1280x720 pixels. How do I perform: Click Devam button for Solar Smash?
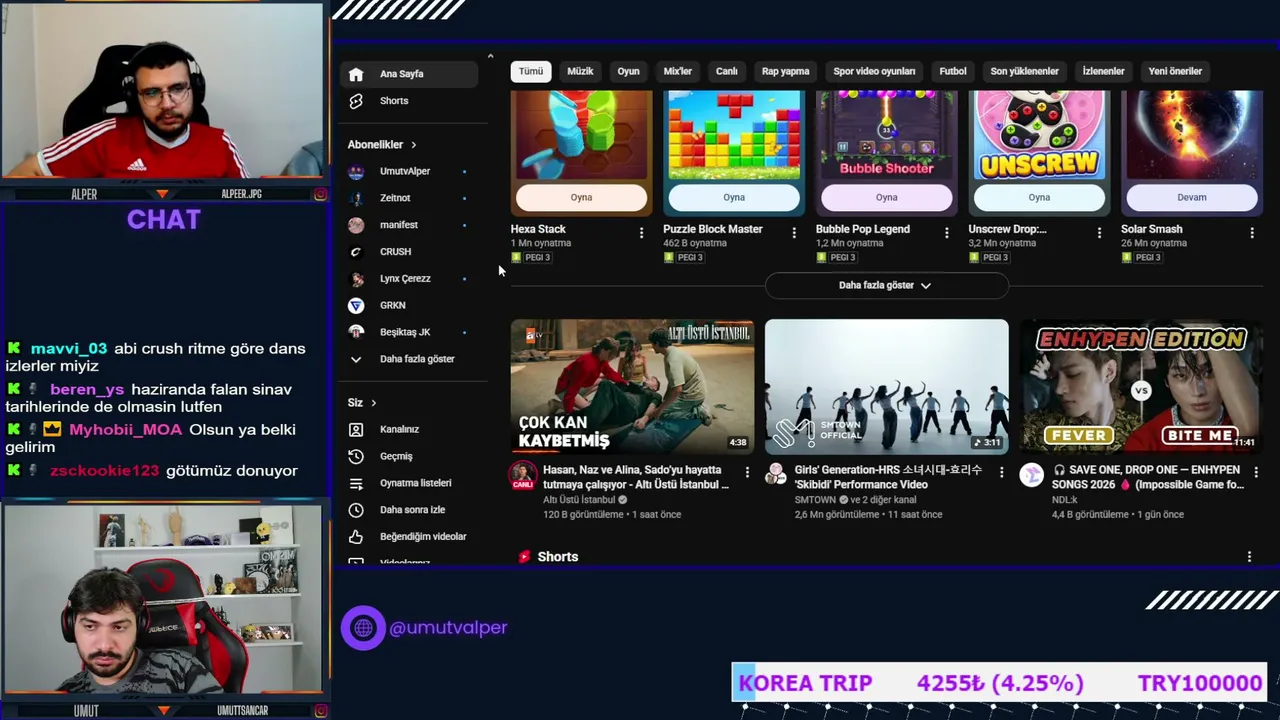click(1192, 198)
